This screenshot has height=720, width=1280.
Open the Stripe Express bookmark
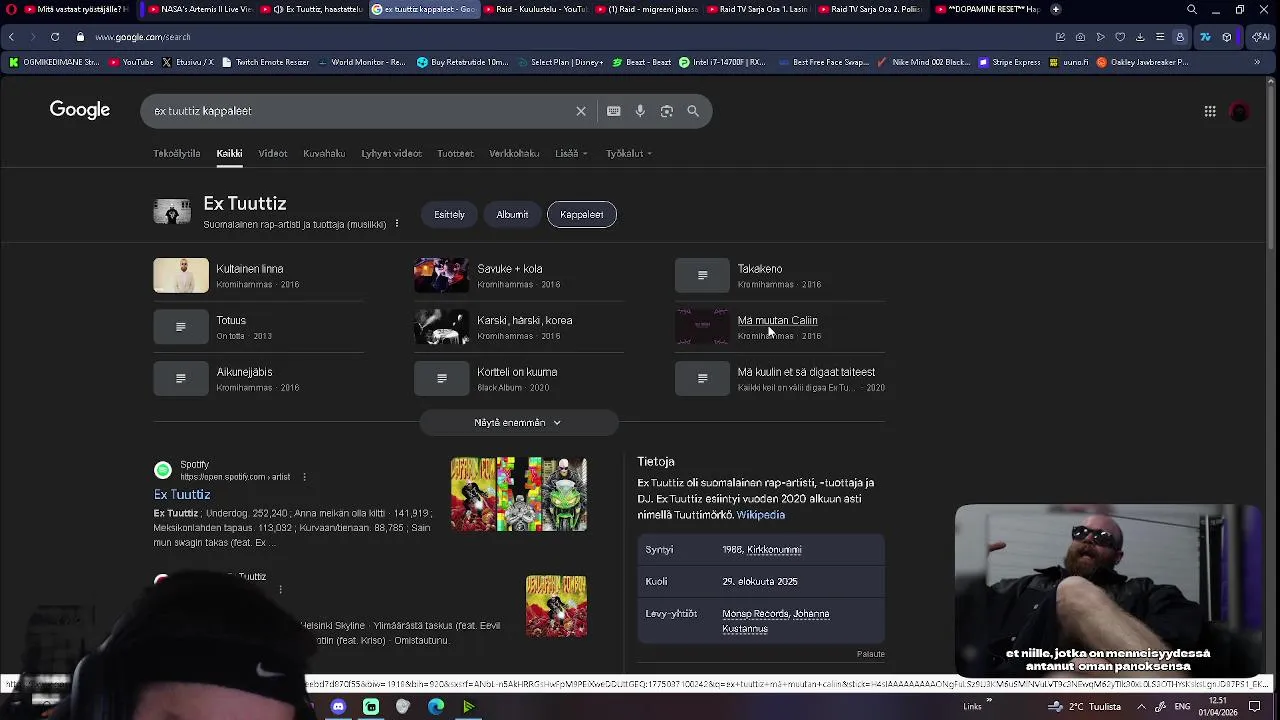(1010, 62)
